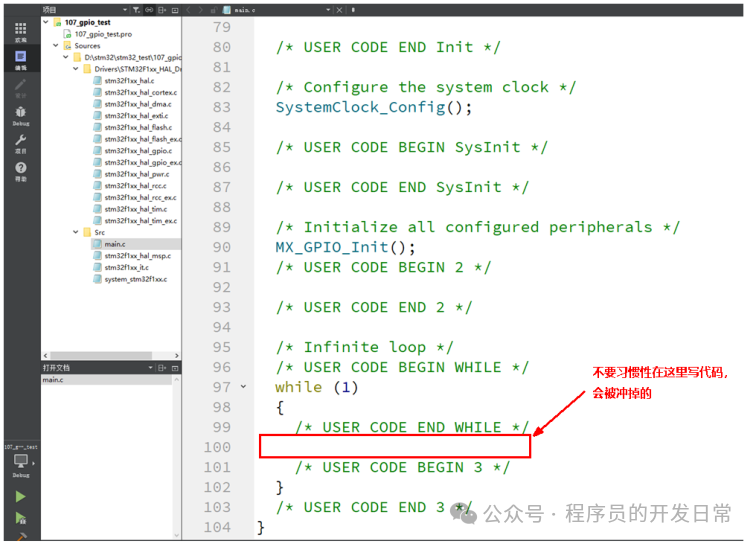Click the project tree horizontal scrollbar thumb
Image resolution: width=756 pixels, height=544 pixels.
coord(101,355)
